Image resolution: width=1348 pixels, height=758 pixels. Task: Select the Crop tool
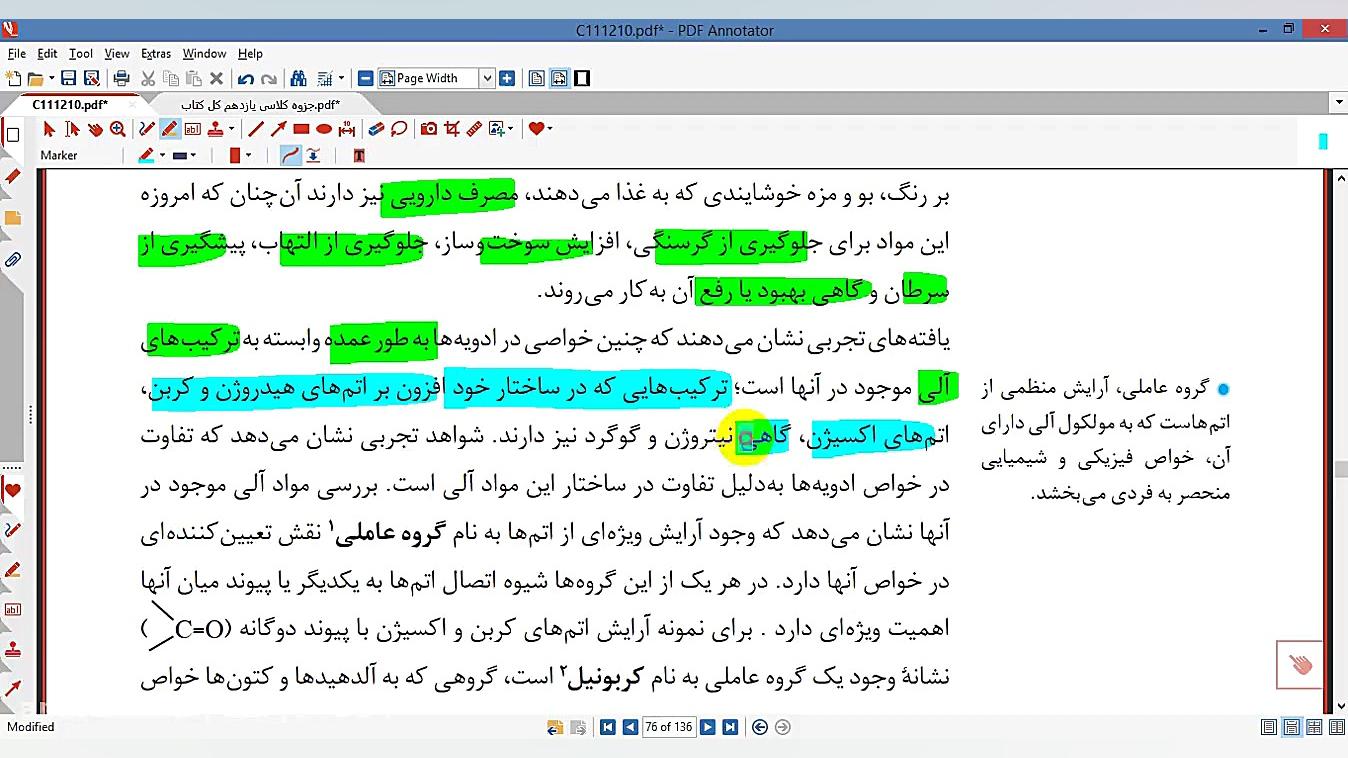(x=452, y=129)
